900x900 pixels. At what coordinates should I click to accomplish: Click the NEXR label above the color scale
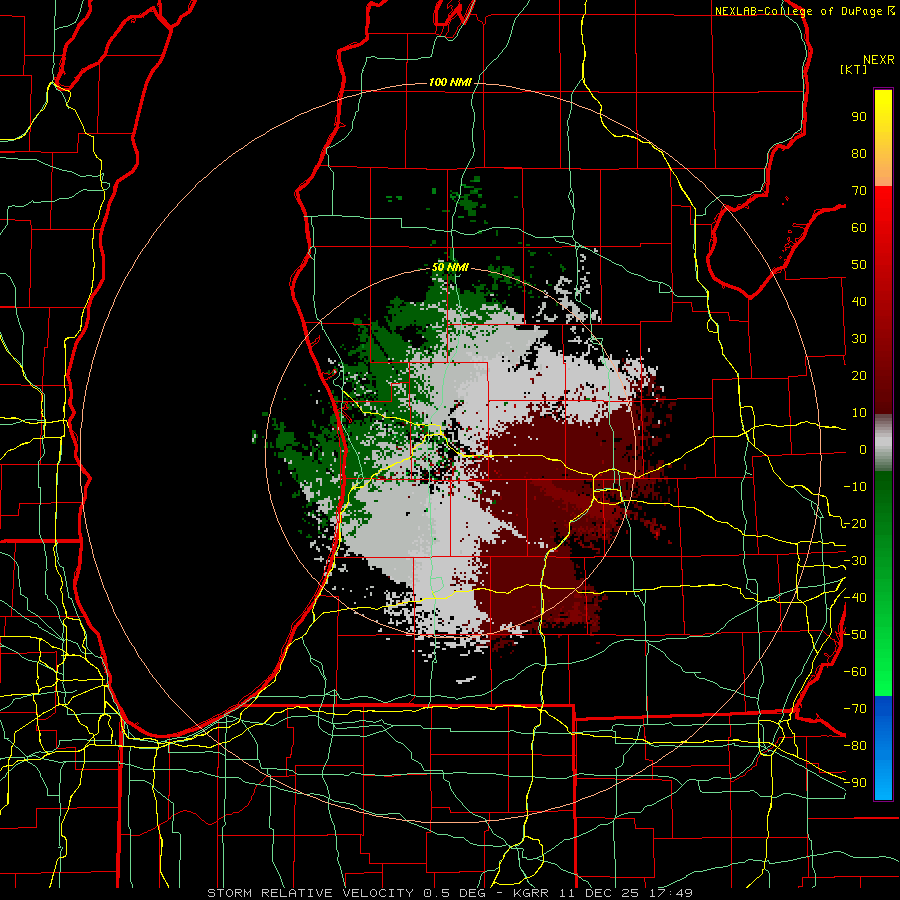[x=879, y=60]
